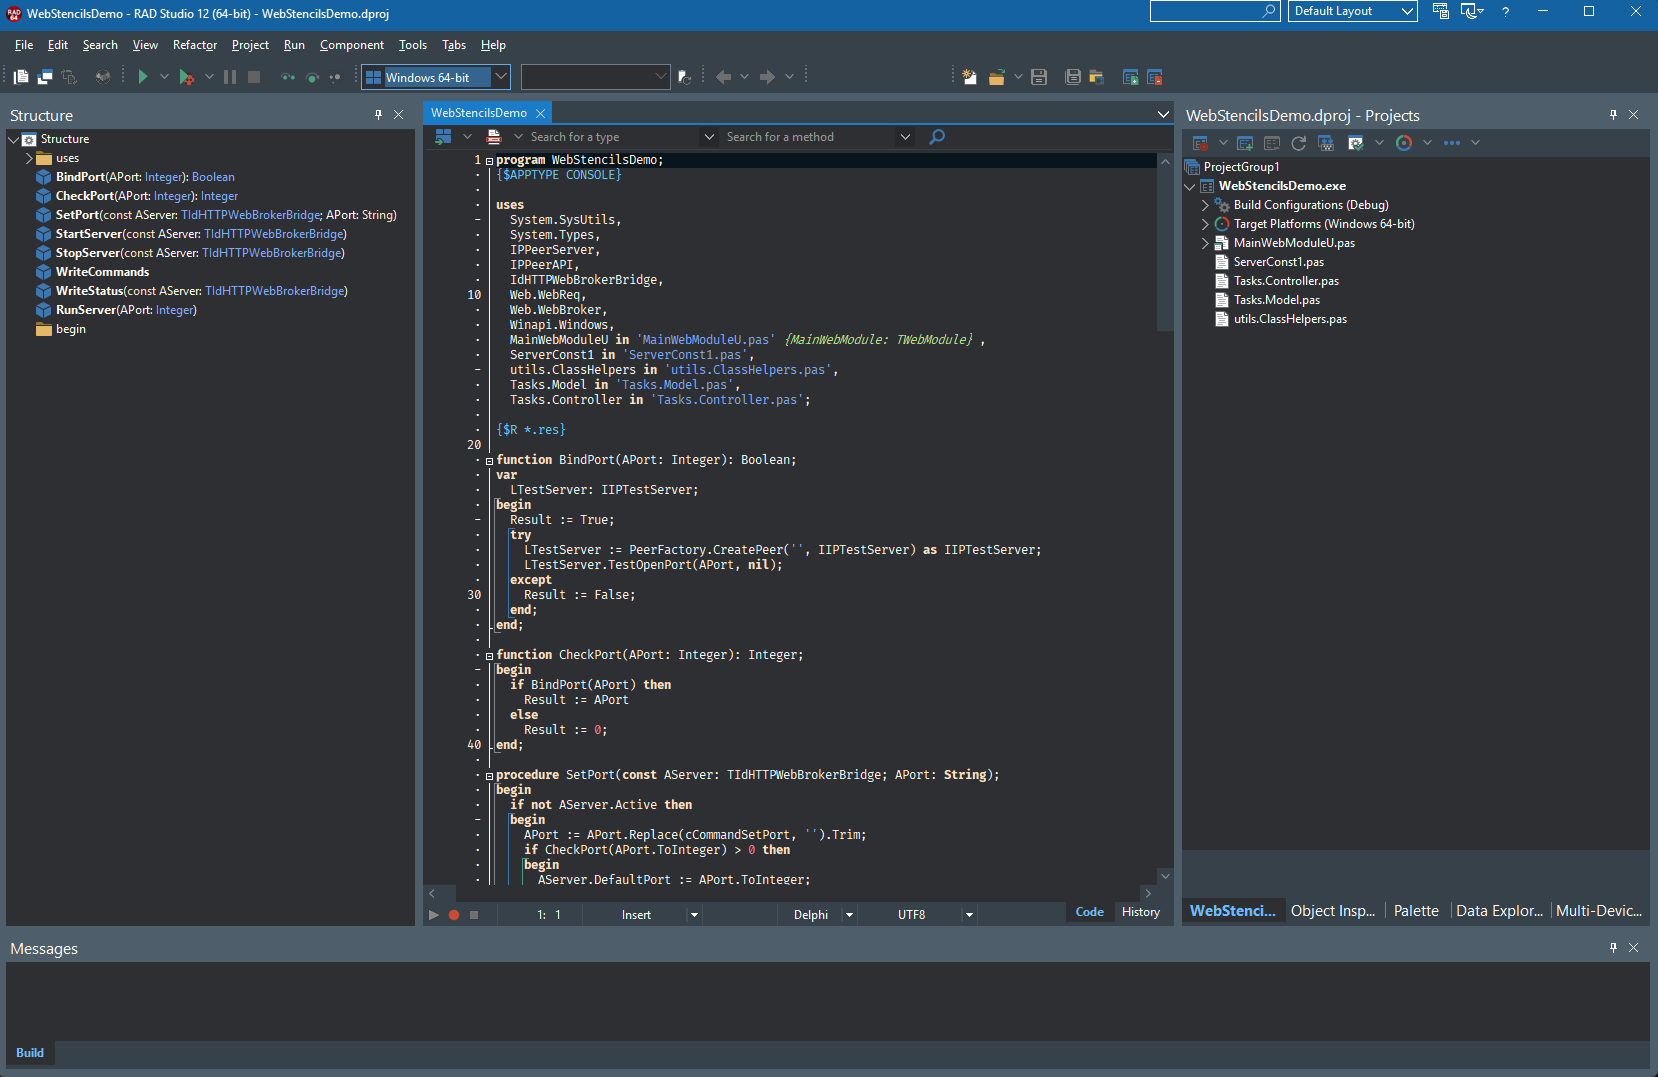
Task: Click the Save All icon in toolbar
Action: [1073, 77]
